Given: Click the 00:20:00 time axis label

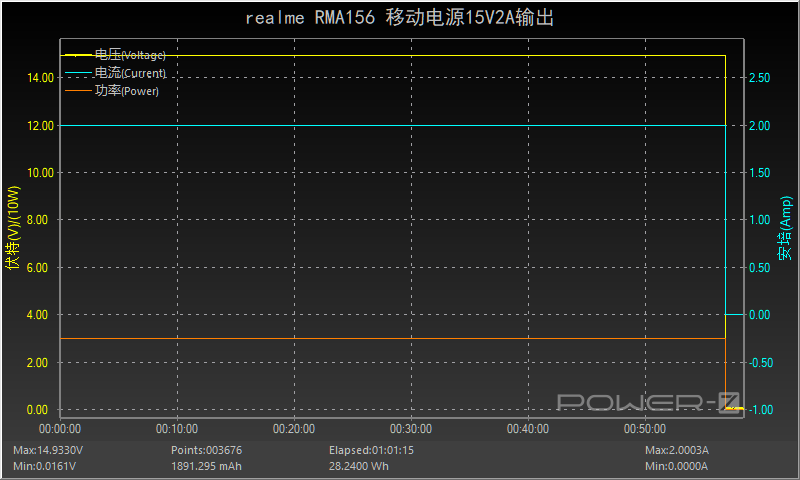Looking at the screenshot, I should (x=294, y=428).
